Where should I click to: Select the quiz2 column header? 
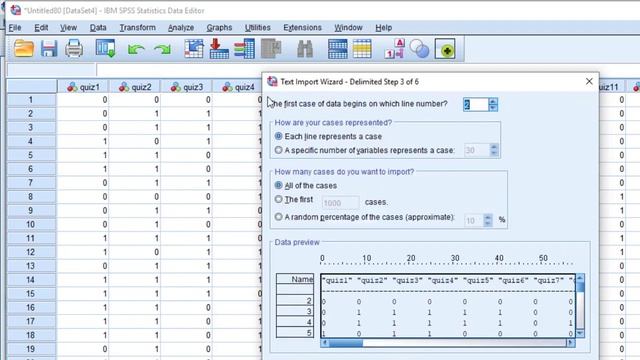[x=135, y=87]
